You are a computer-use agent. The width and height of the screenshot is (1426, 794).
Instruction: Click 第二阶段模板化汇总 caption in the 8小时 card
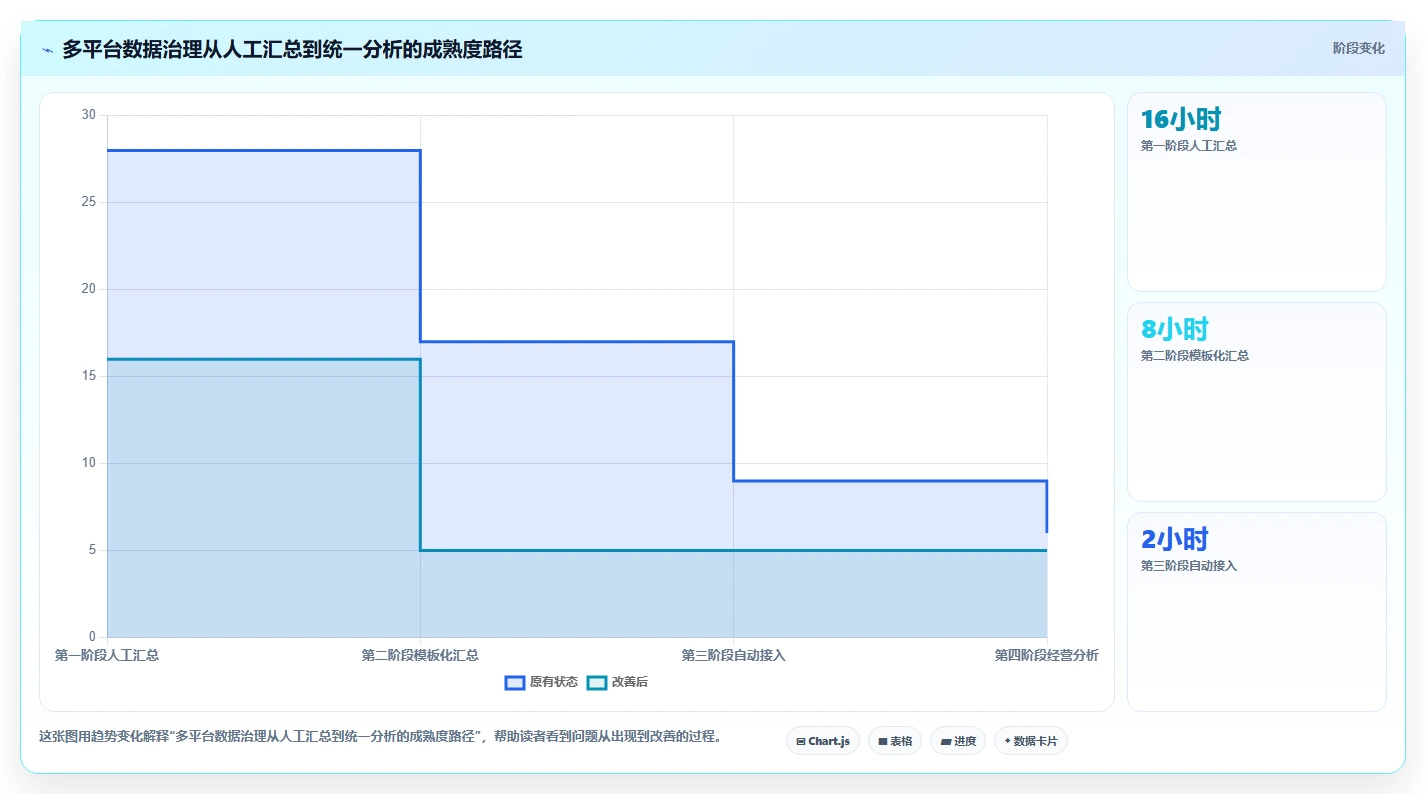point(1195,356)
